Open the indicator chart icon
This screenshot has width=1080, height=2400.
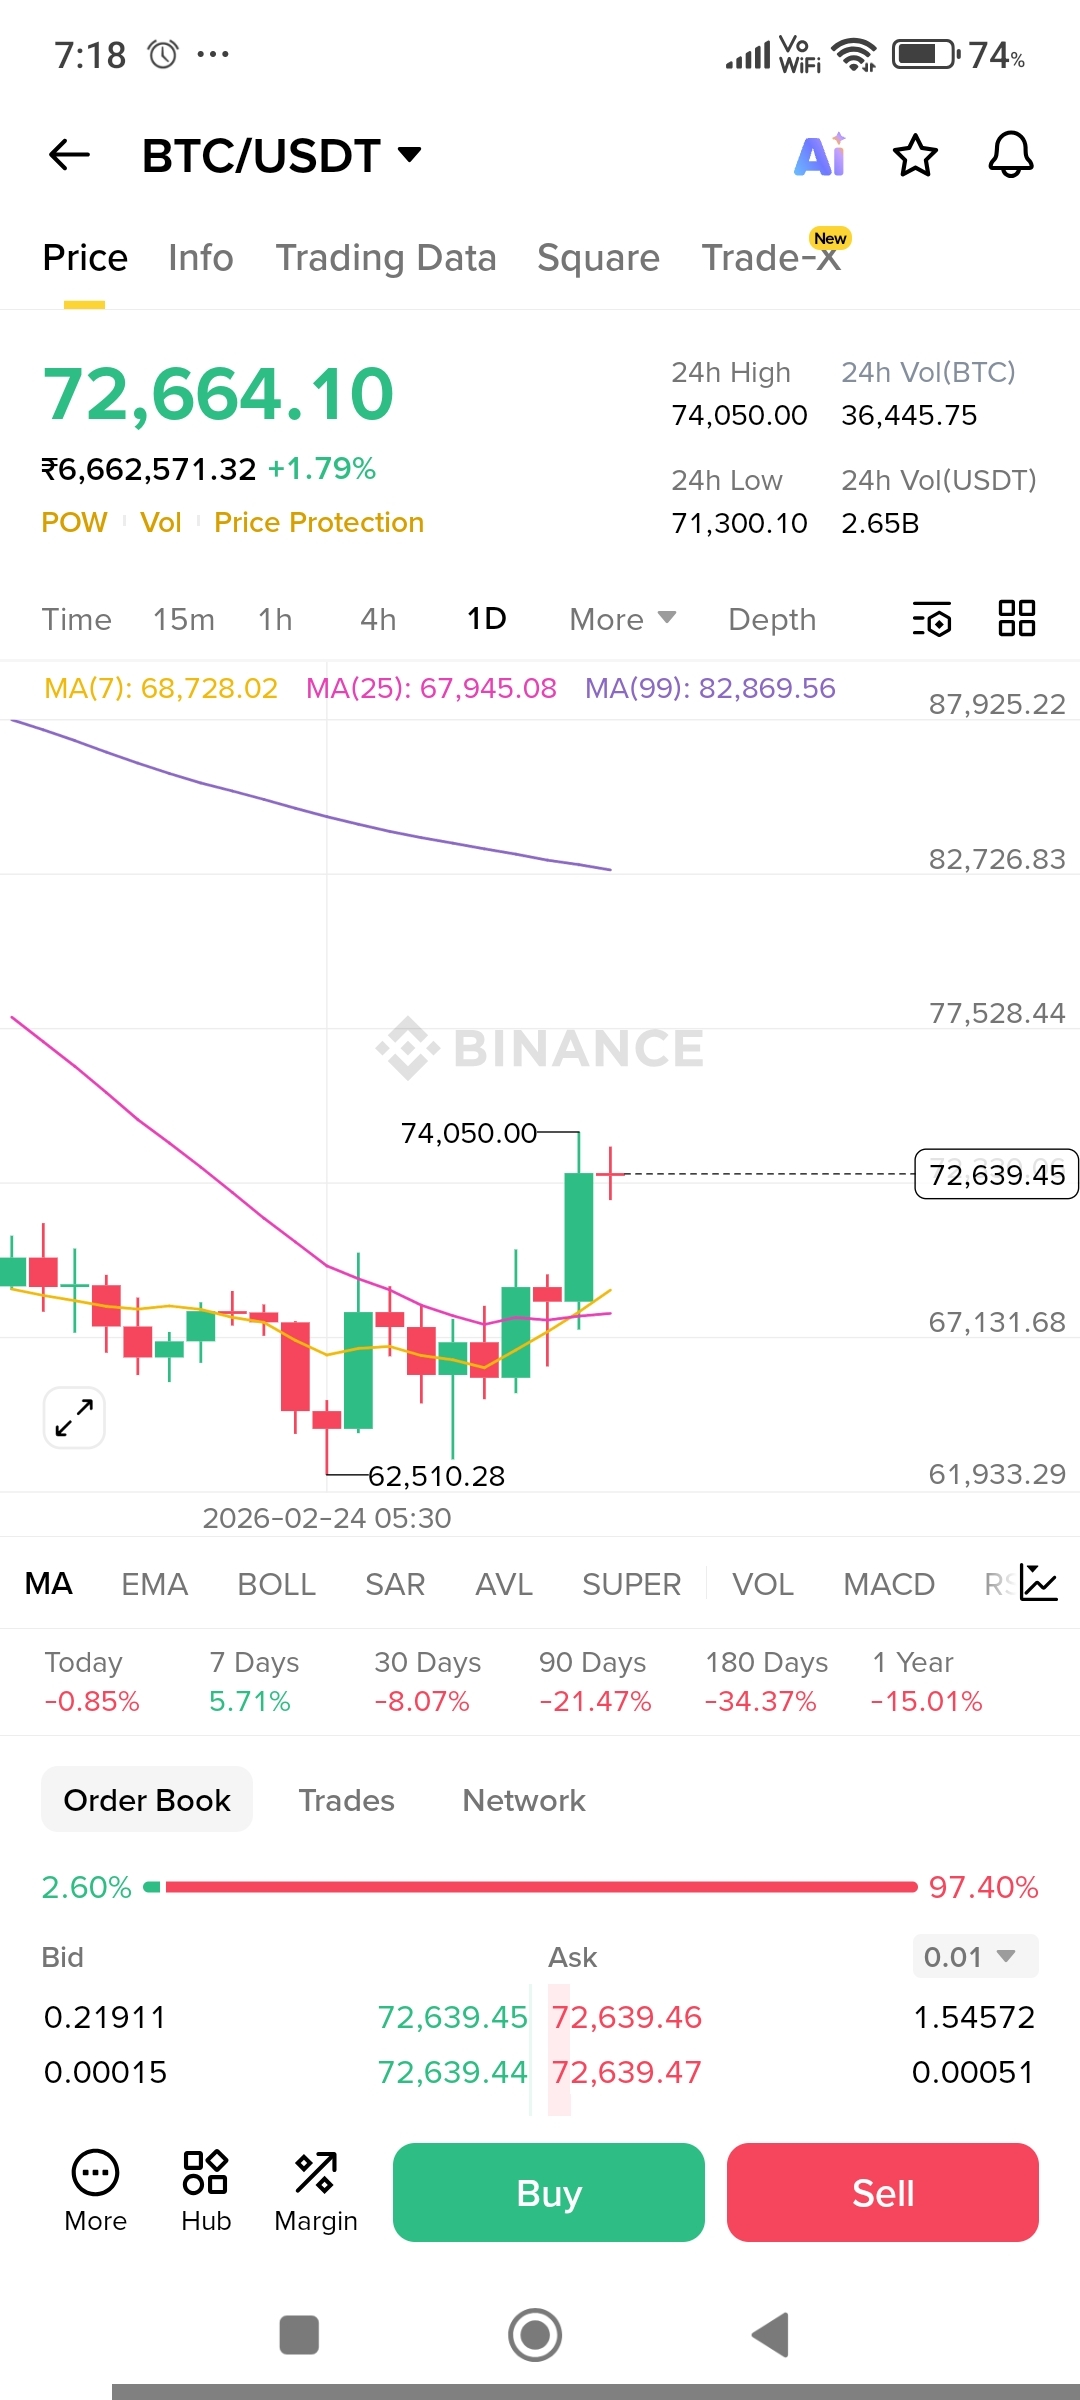(1039, 1583)
